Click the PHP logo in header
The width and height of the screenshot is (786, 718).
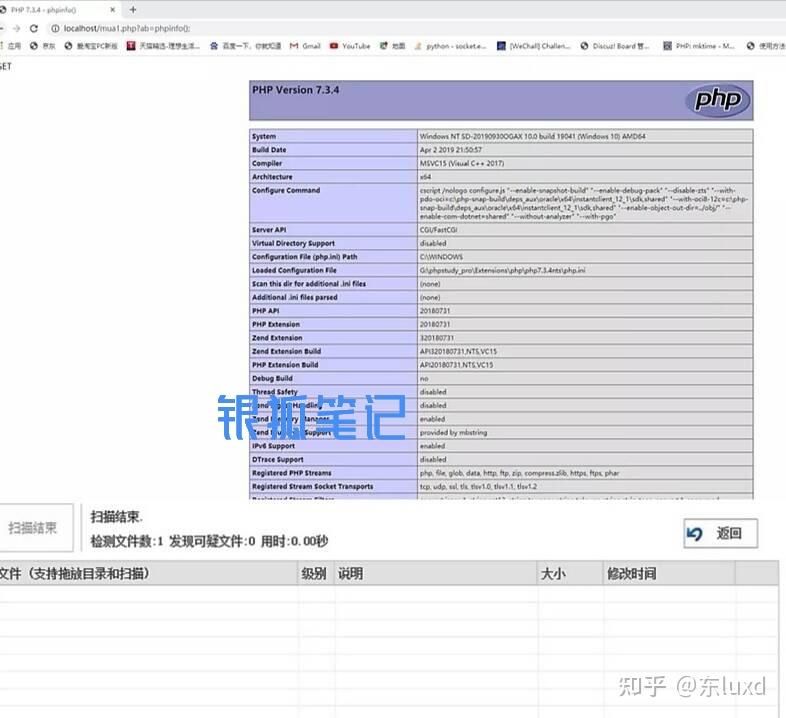coord(717,100)
